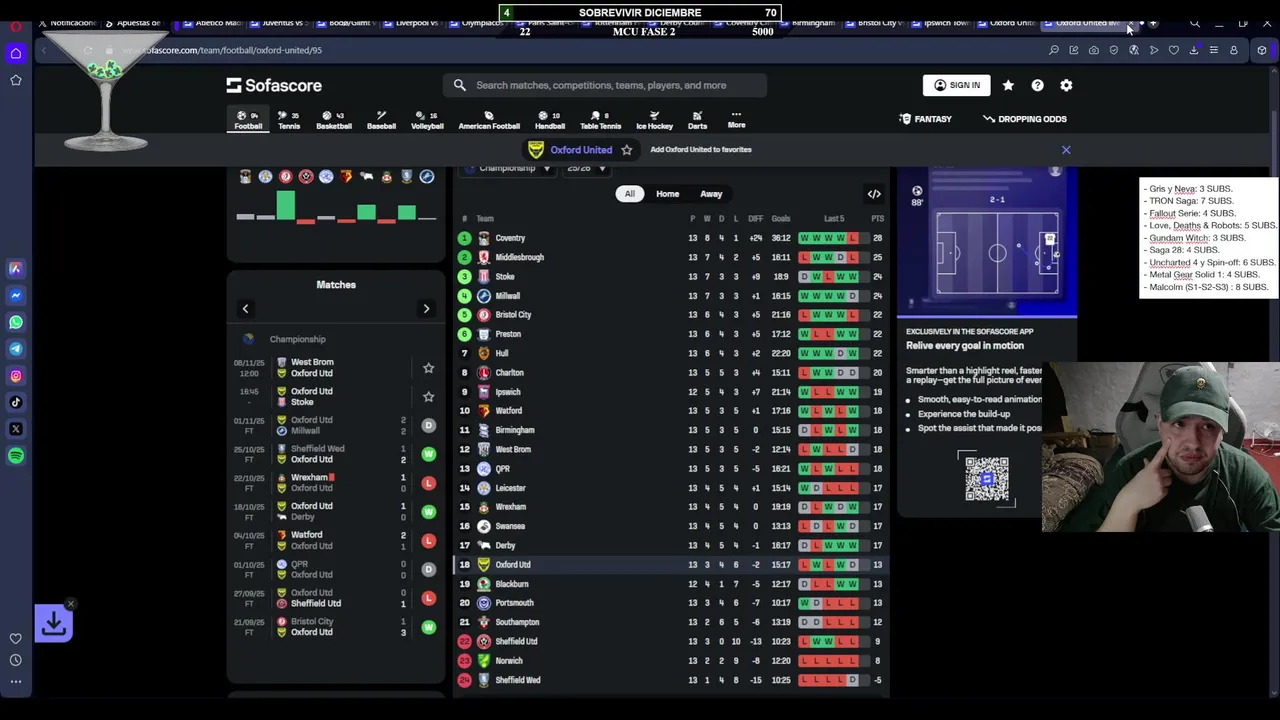Select the Home standings filter
1280x720 pixels.
pyautogui.click(x=667, y=194)
